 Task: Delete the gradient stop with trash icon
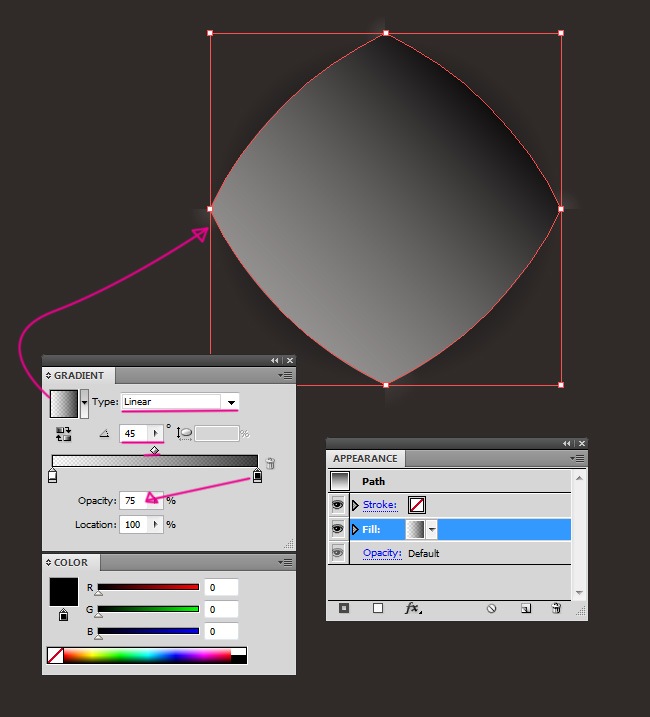point(270,464)
